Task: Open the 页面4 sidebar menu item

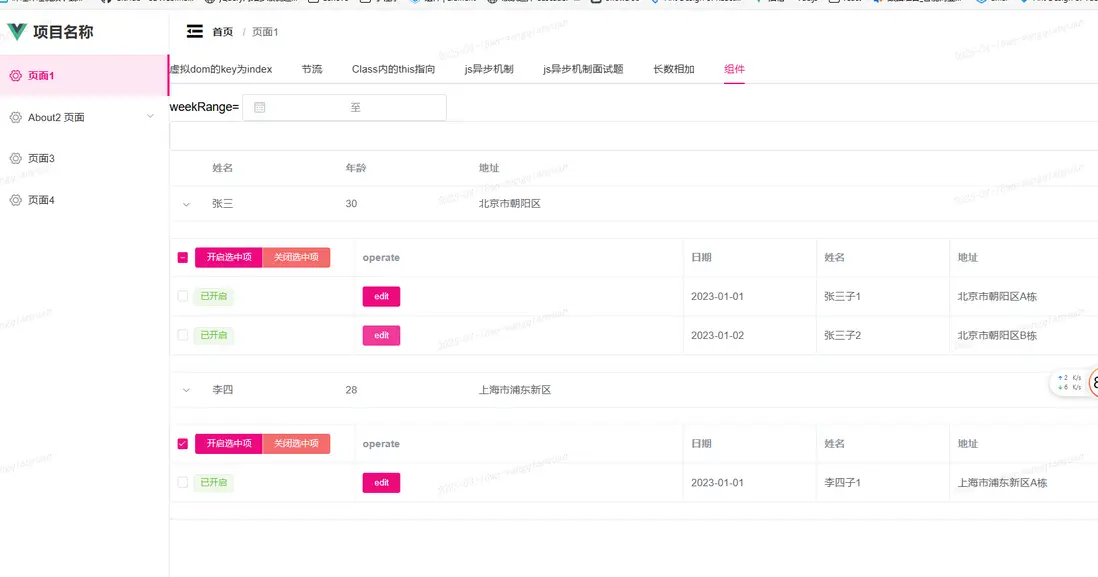Action: tap(84, 200)
